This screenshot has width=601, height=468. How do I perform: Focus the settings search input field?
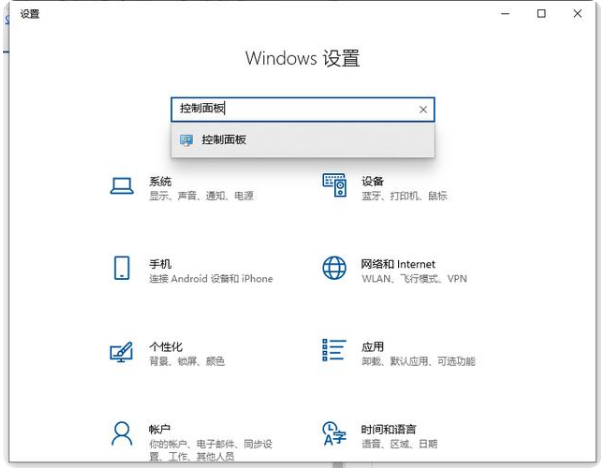(303, 110)
